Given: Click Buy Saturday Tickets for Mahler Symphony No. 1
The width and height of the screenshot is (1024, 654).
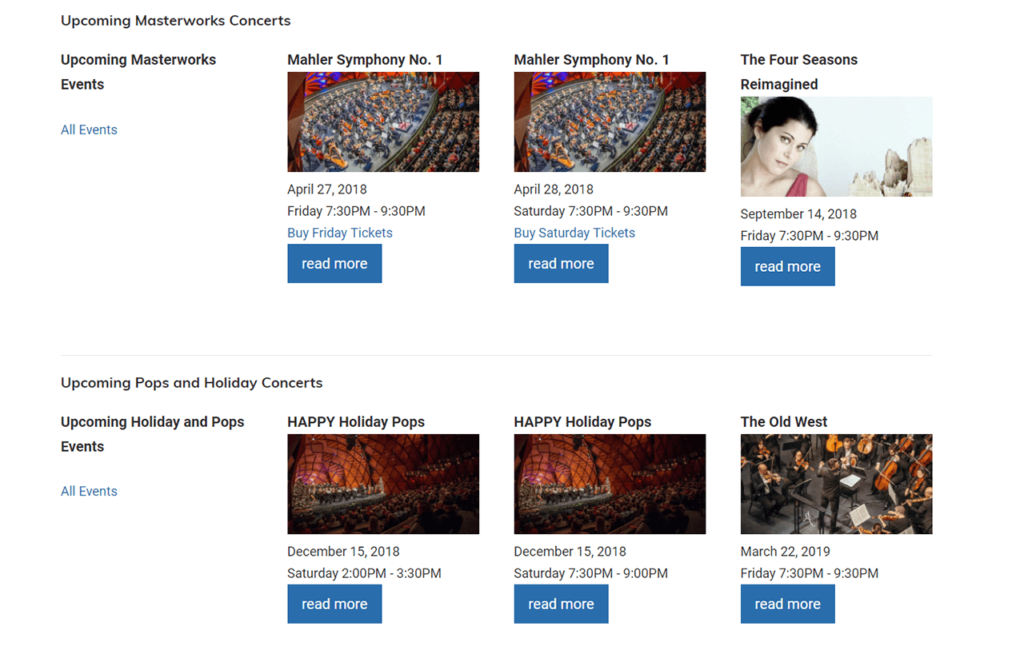Looking at the screenshot, I should (x=574, y=232).
